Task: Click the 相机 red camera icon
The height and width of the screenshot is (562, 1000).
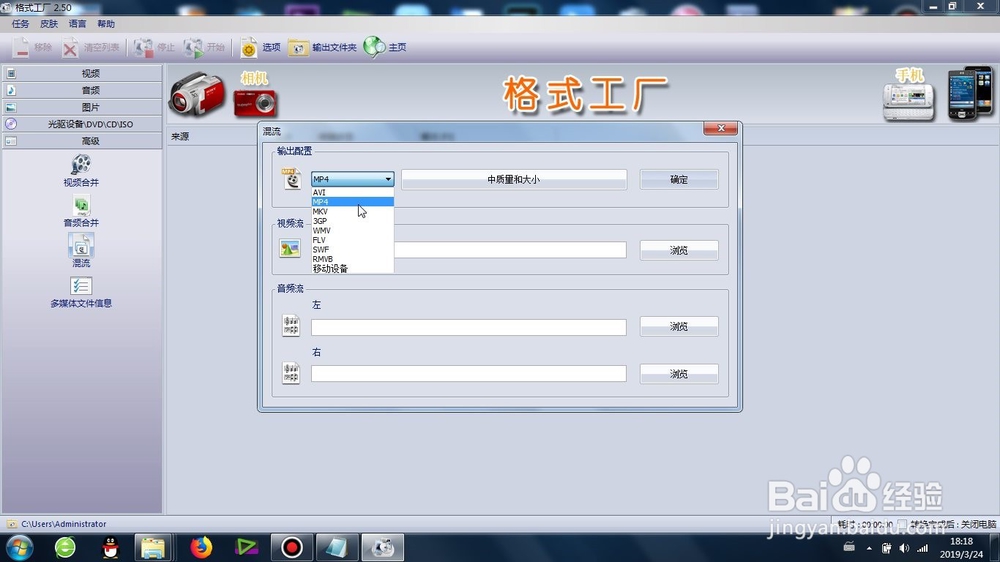Action: [x=255, y=103]
